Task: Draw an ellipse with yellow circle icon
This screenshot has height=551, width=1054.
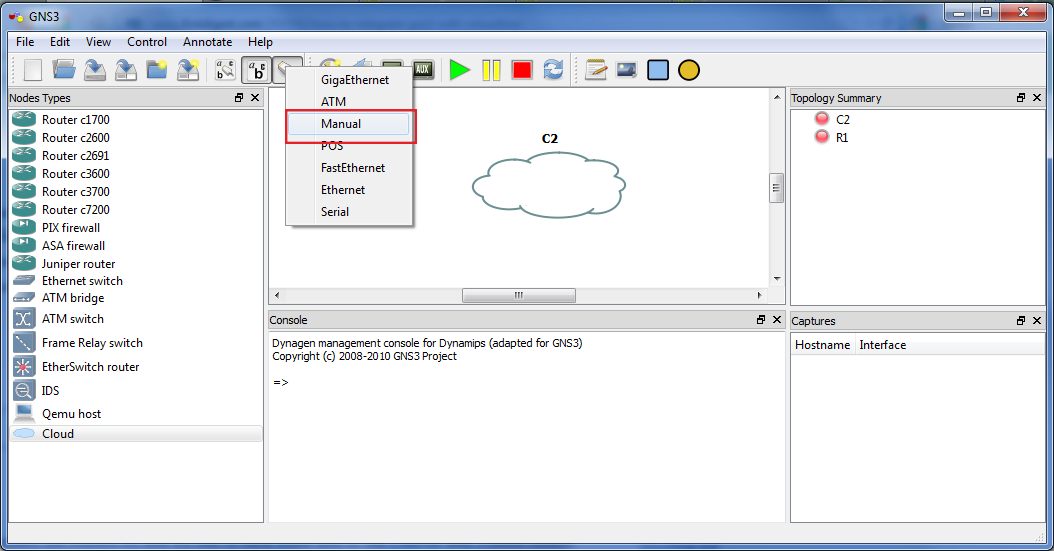Action: [689, 70]
